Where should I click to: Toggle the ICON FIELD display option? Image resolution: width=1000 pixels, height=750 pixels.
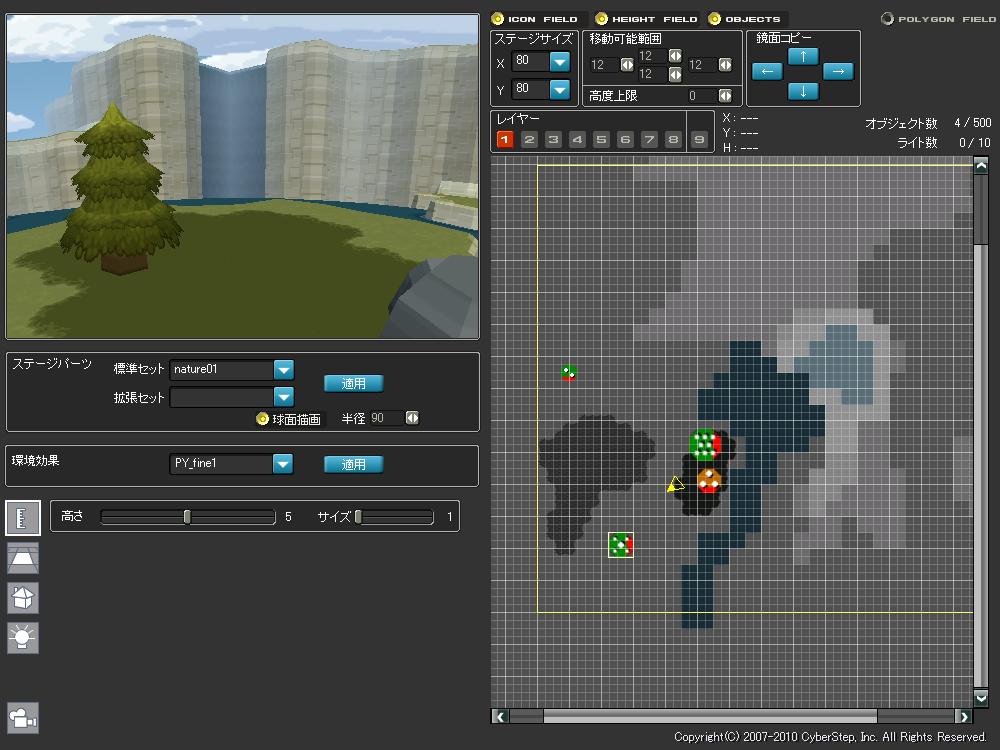[497, 19]
